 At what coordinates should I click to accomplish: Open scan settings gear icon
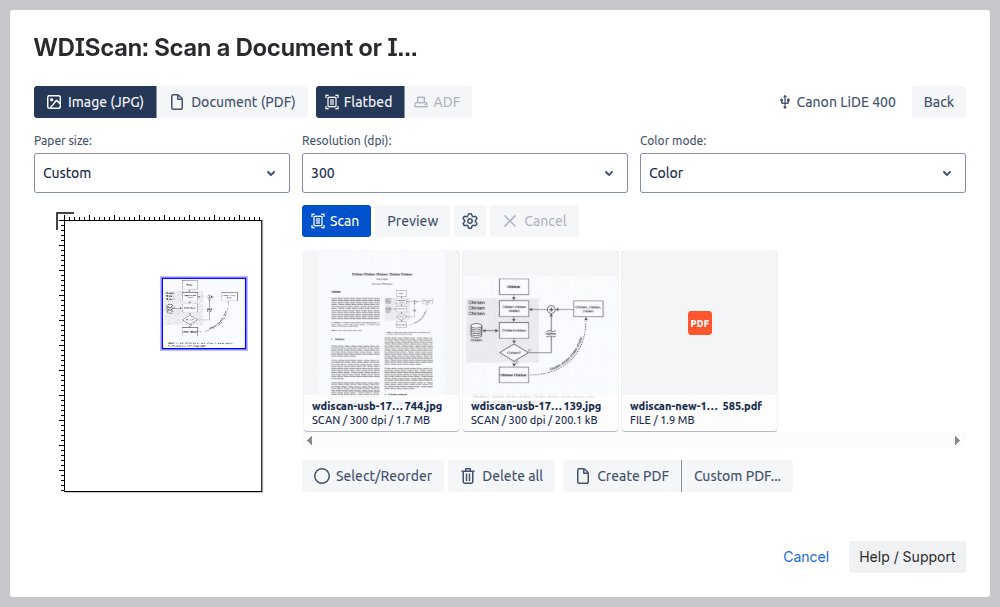click(x=470, y=221)
